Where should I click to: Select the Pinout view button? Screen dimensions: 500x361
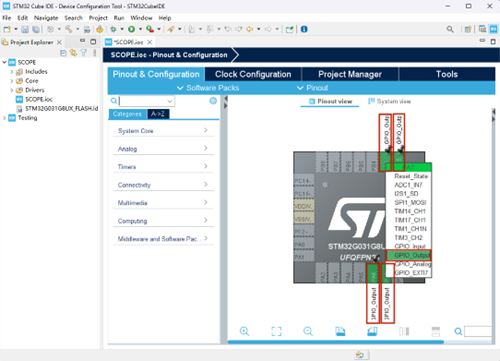click(331, 101)
